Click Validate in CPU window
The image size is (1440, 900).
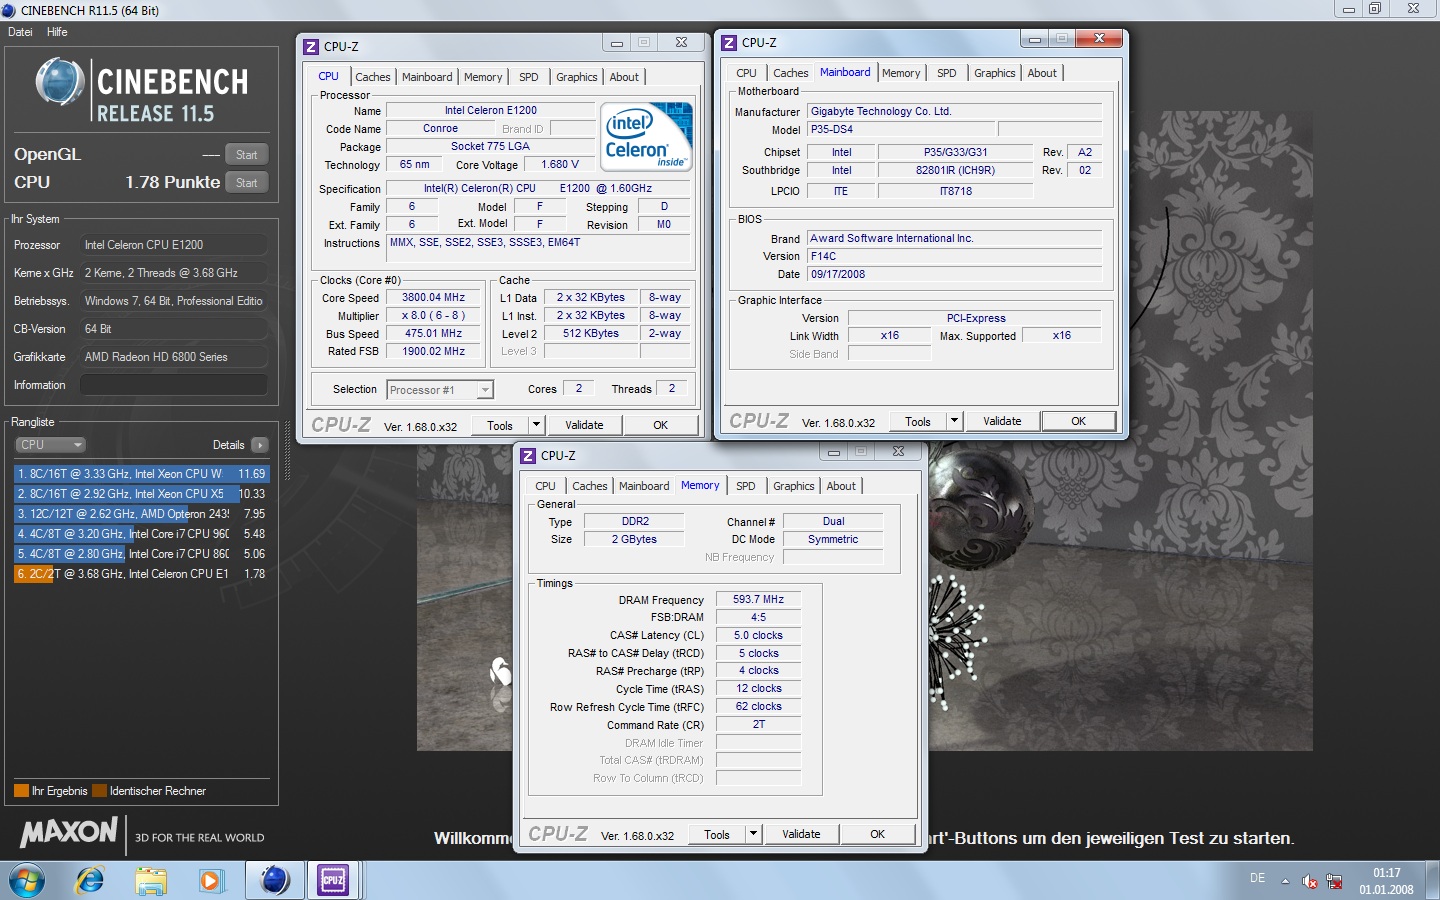(x=584, y=425)
